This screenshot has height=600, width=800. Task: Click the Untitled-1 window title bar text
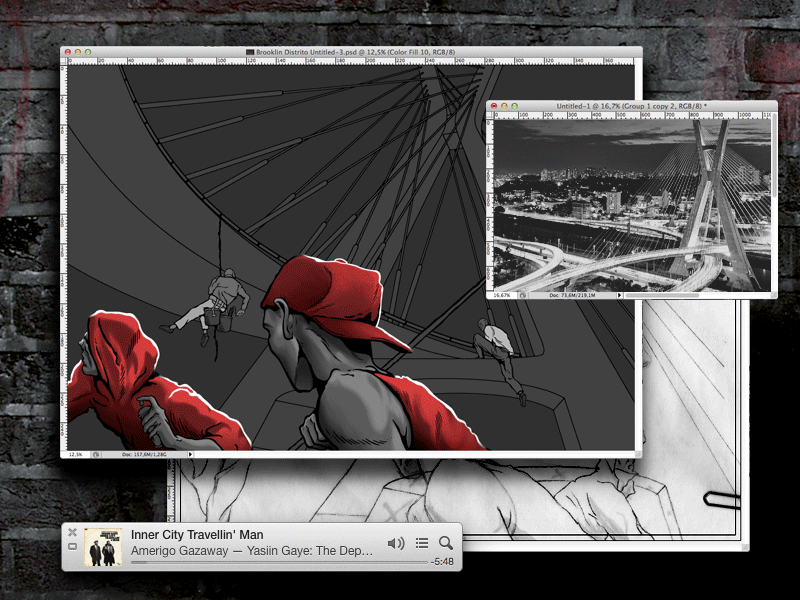(x=632, y=106)
